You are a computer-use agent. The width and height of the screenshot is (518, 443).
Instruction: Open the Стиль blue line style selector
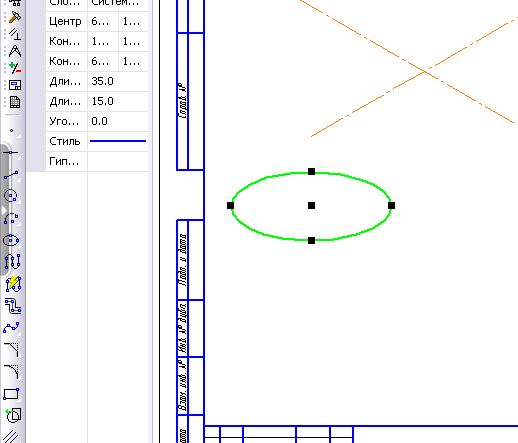pos(118,141)
